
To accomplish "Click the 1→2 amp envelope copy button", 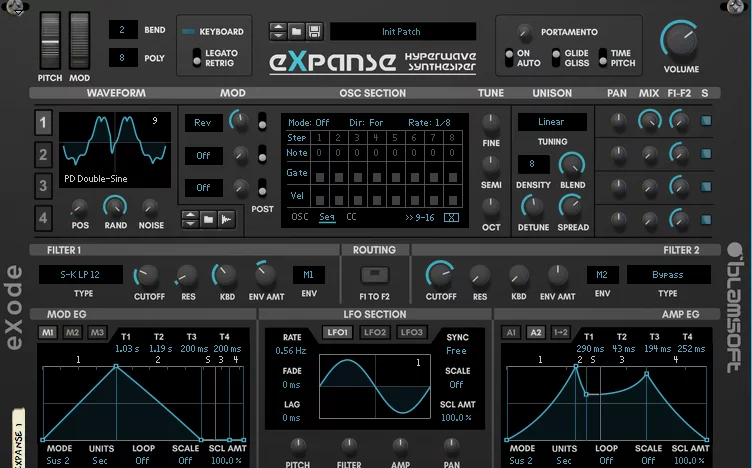I will coord(561,333).
